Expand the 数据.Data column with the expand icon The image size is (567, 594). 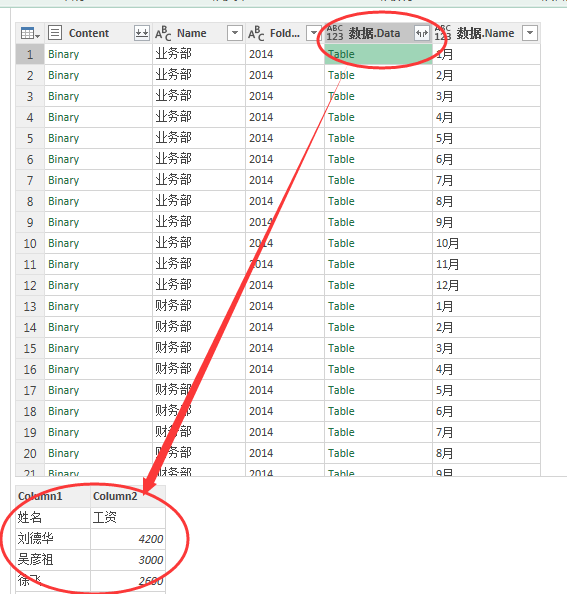click(422, 33)
